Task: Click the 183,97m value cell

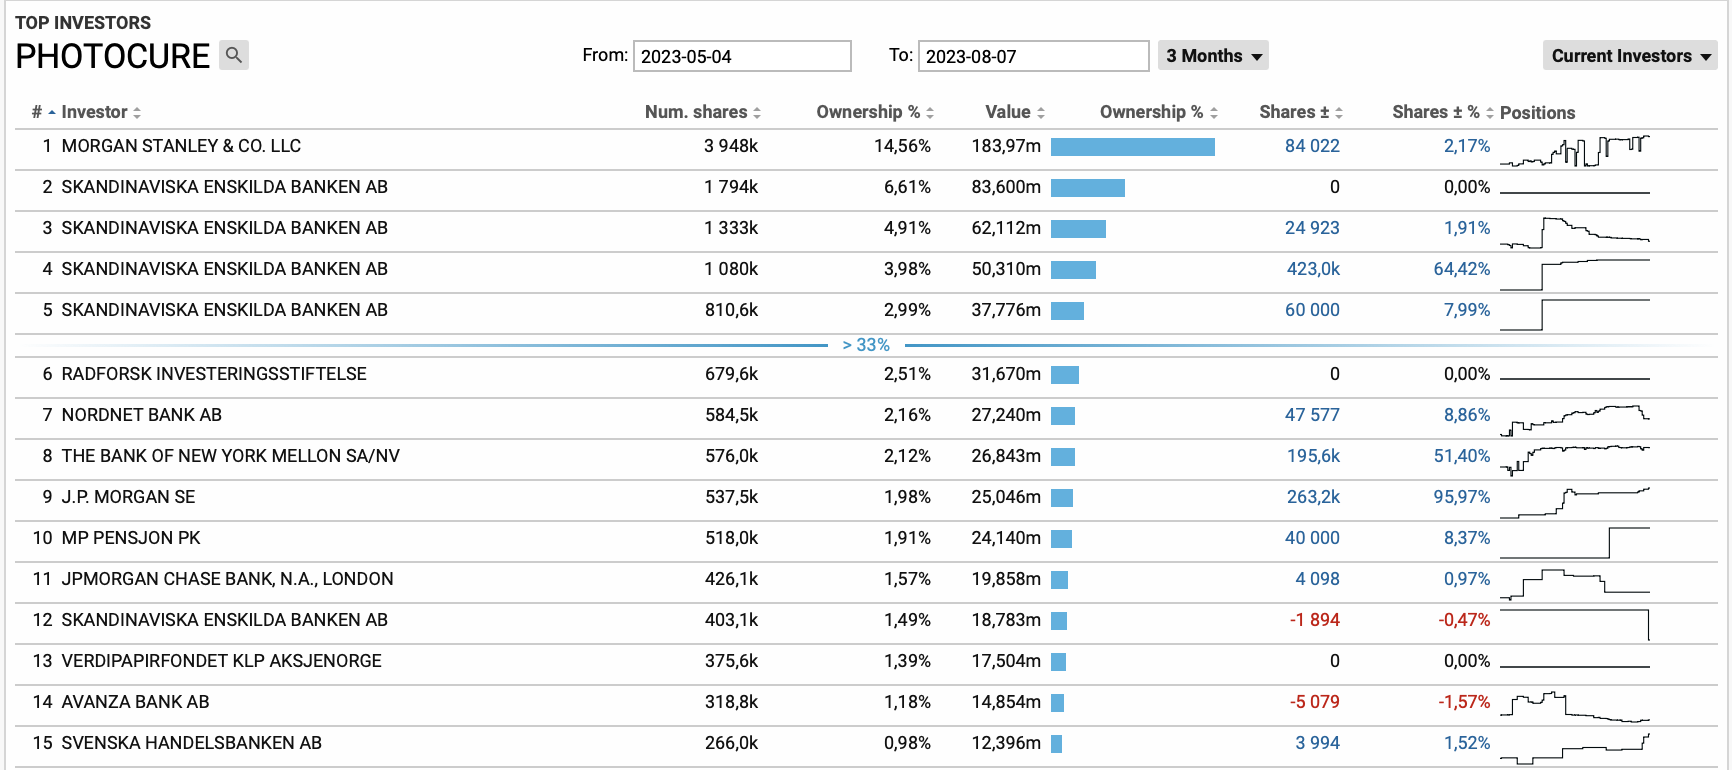Action: (1006, 146)
